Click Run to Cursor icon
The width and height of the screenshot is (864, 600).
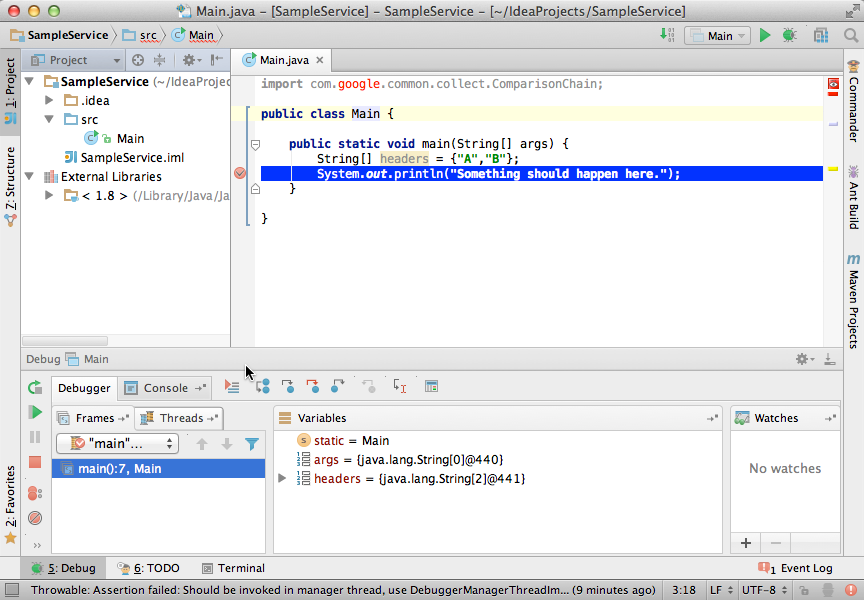click(400, 387)
